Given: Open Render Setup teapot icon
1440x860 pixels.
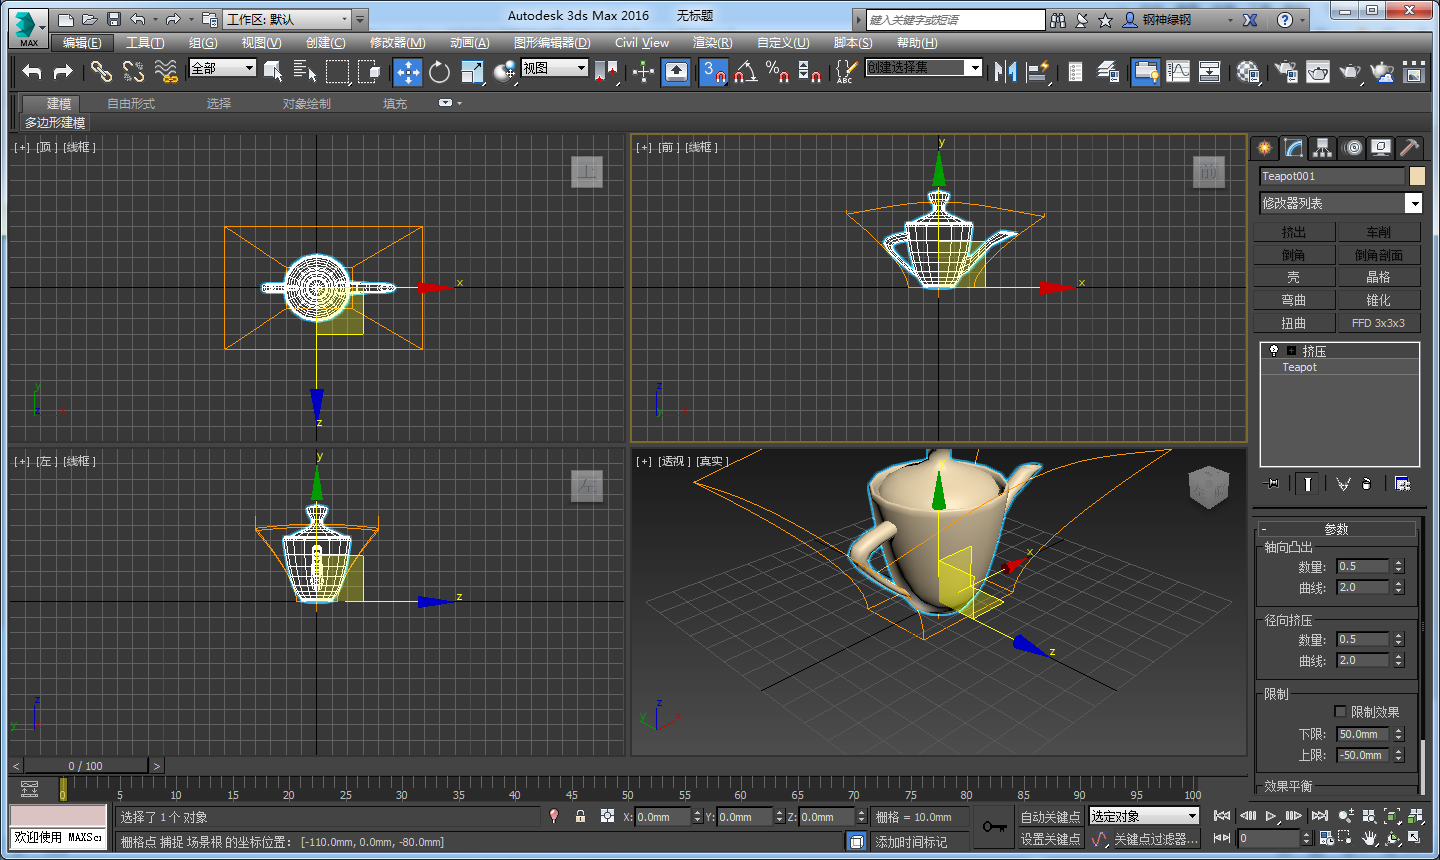Looking at the screenshot, I should [1286, 71].
